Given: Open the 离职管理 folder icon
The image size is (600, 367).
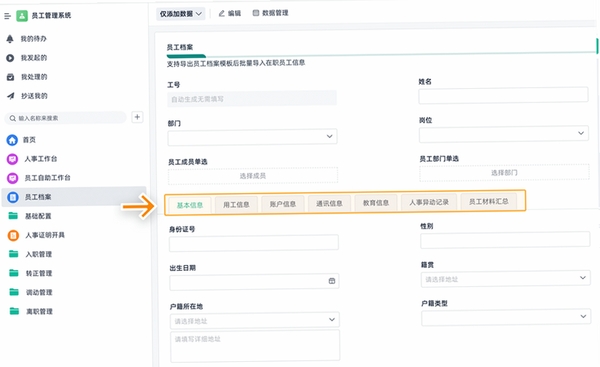Looking at the screenshot, I should [x=15, y=311].
